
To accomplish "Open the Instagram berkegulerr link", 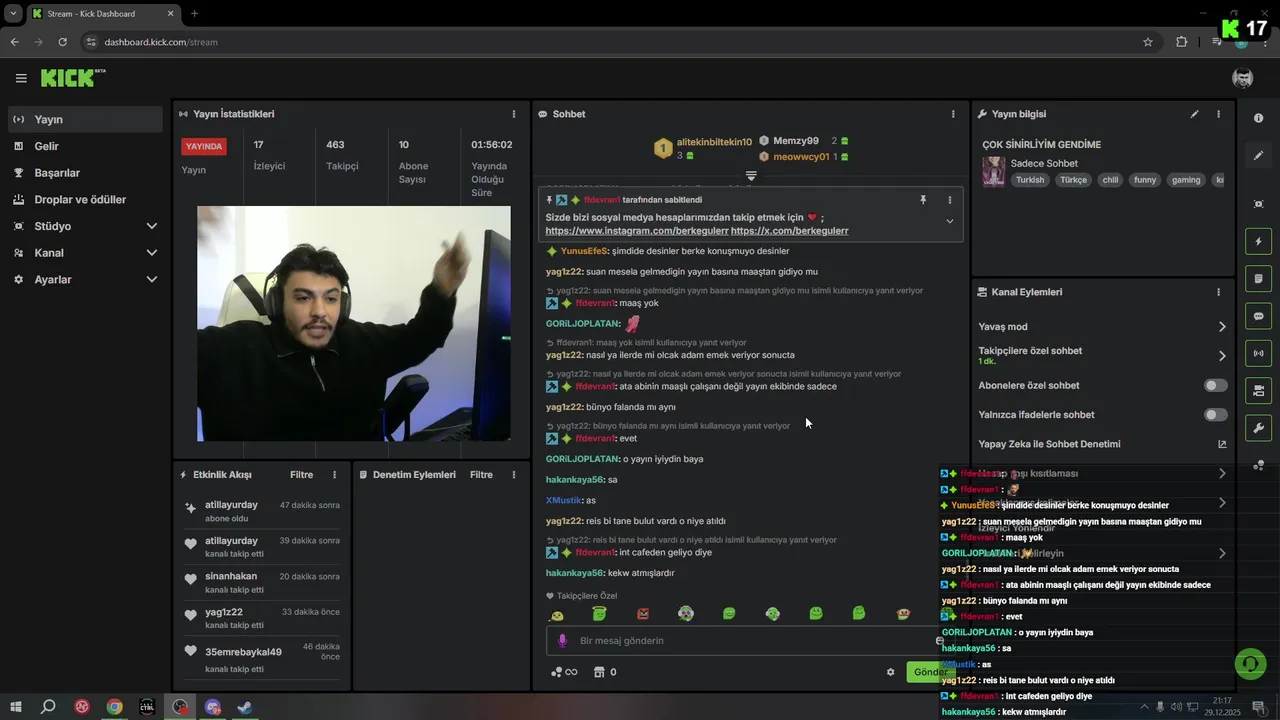I will (x=637, y=231).
